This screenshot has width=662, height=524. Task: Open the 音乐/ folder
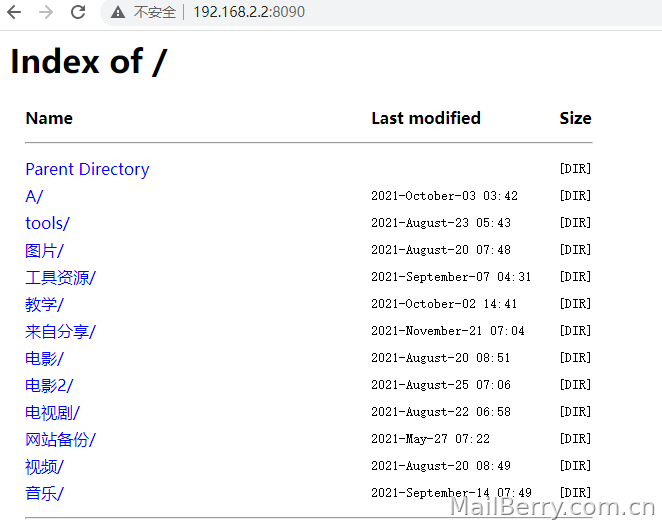[44, 493]
